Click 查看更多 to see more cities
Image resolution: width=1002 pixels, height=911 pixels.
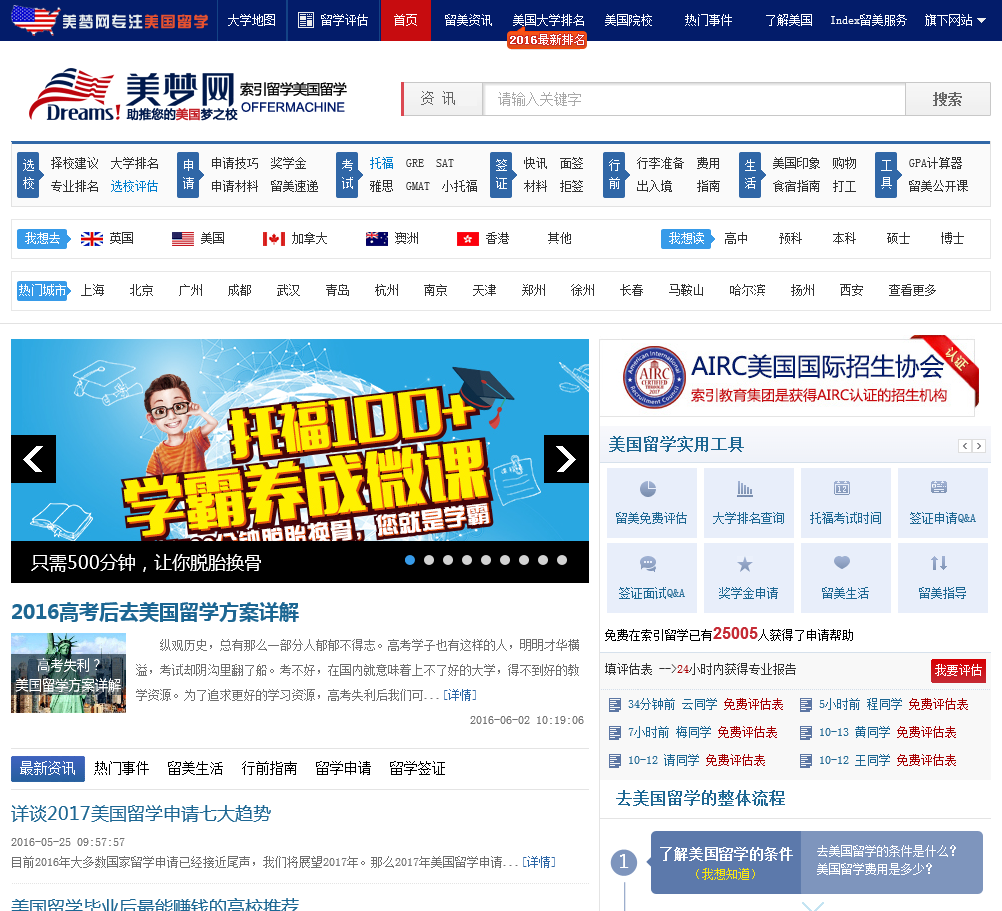[x=912, y=291]
